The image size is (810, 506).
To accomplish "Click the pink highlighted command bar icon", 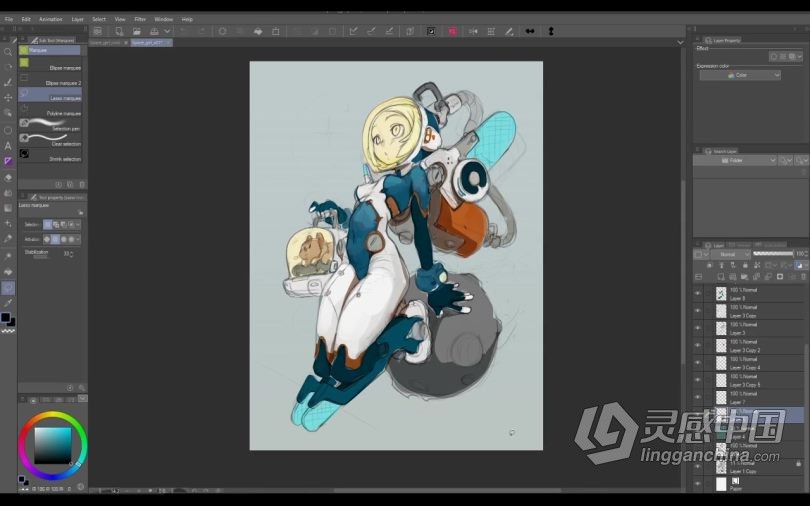I will pyautogui.click(x=453, y=31).
